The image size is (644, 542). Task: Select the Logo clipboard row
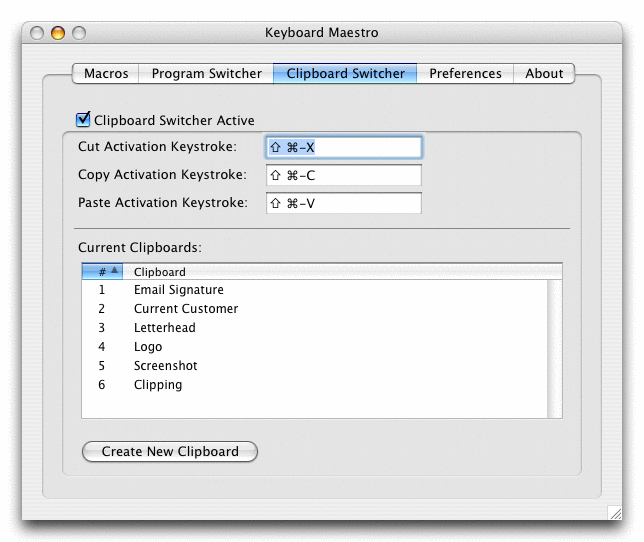tap(315, 347)
